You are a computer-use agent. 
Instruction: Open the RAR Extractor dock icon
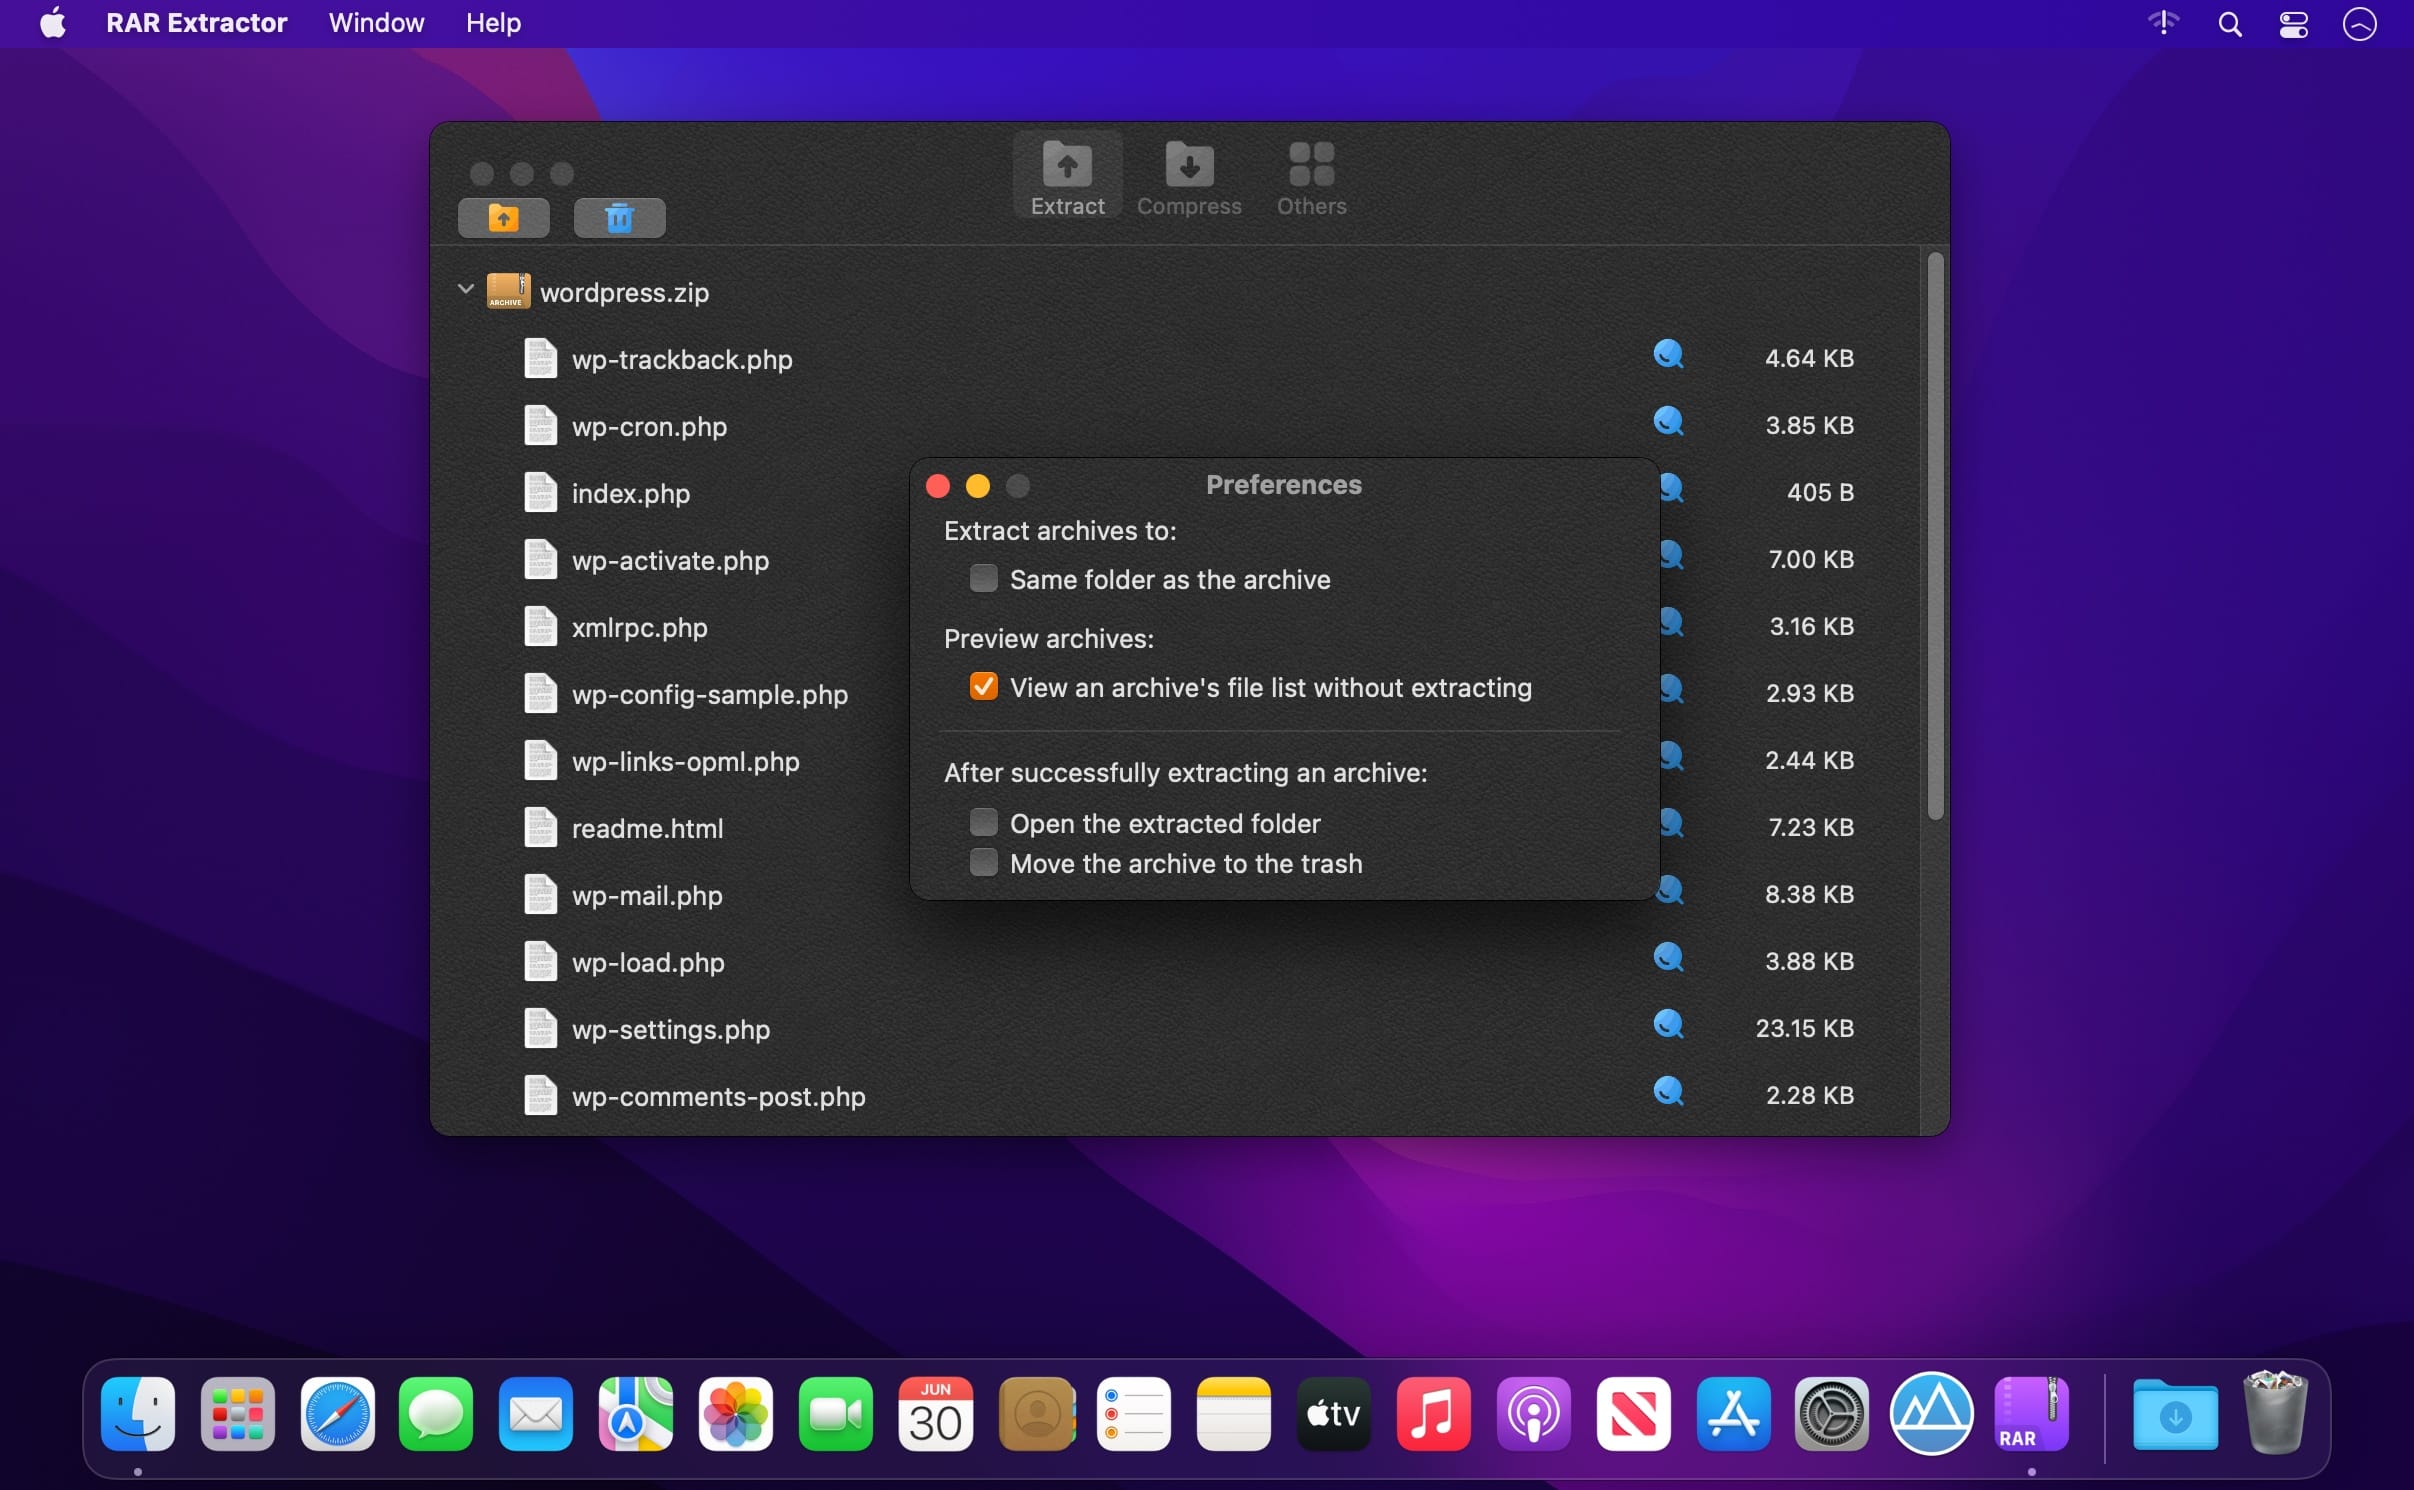coord(2031,1413)
